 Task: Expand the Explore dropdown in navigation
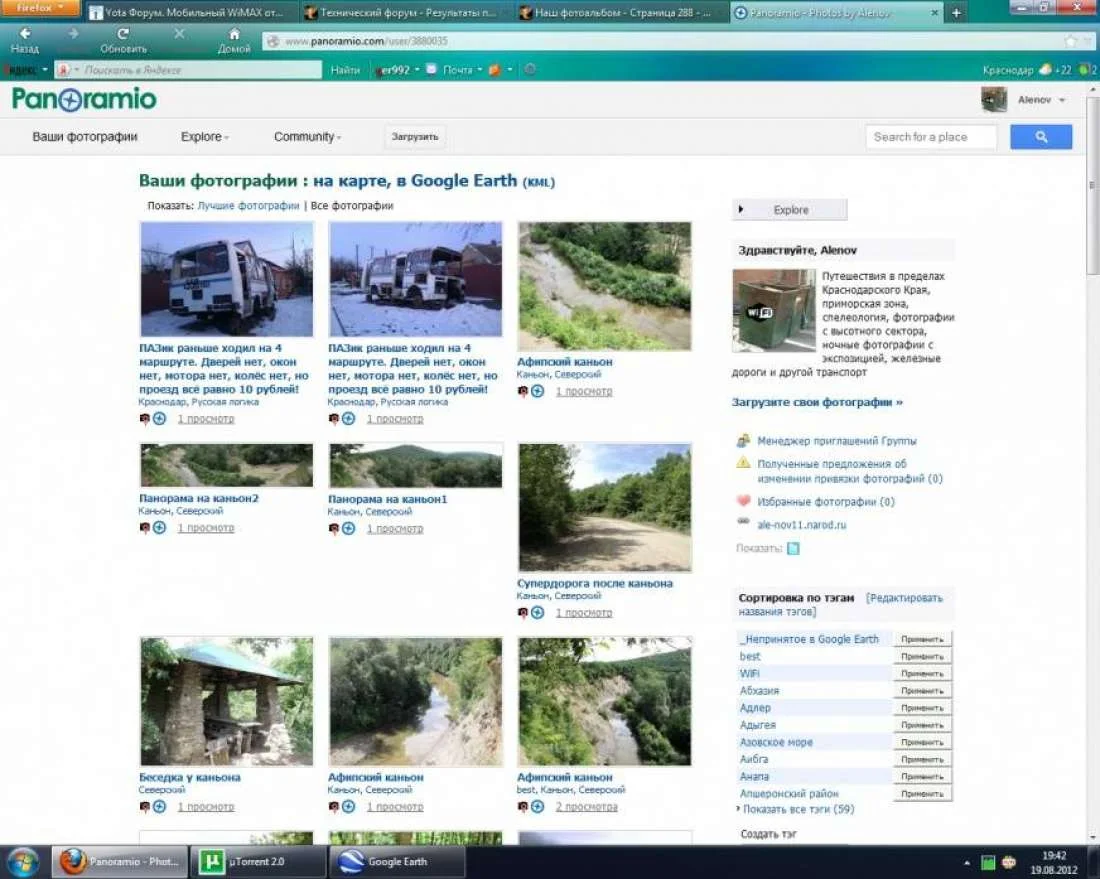(204, 137)
